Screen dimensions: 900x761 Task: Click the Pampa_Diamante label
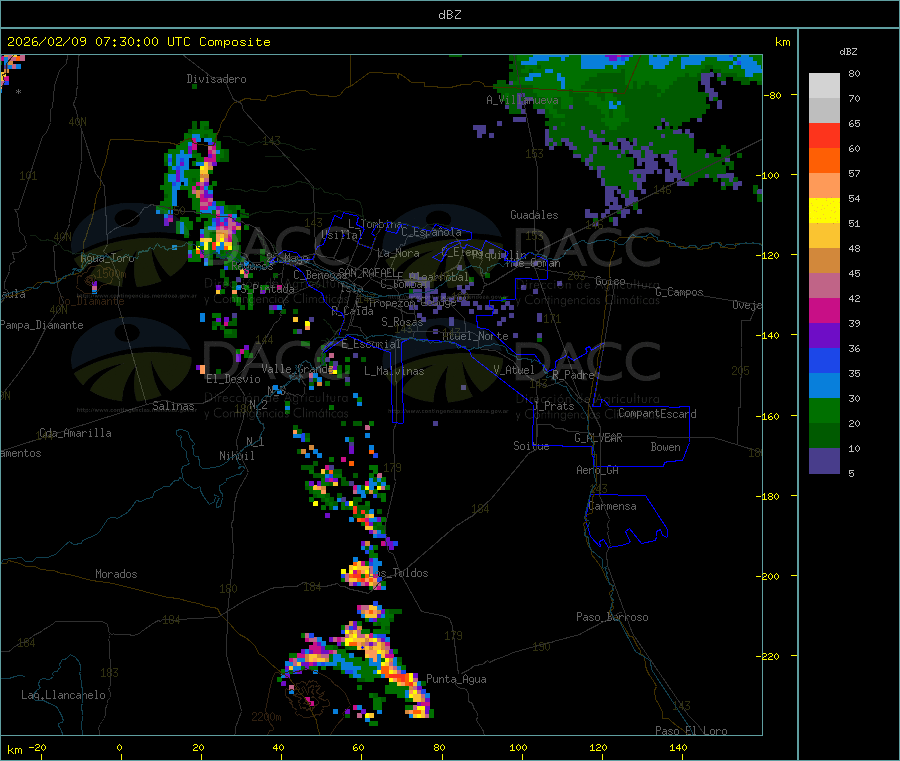tap(42, 325)
